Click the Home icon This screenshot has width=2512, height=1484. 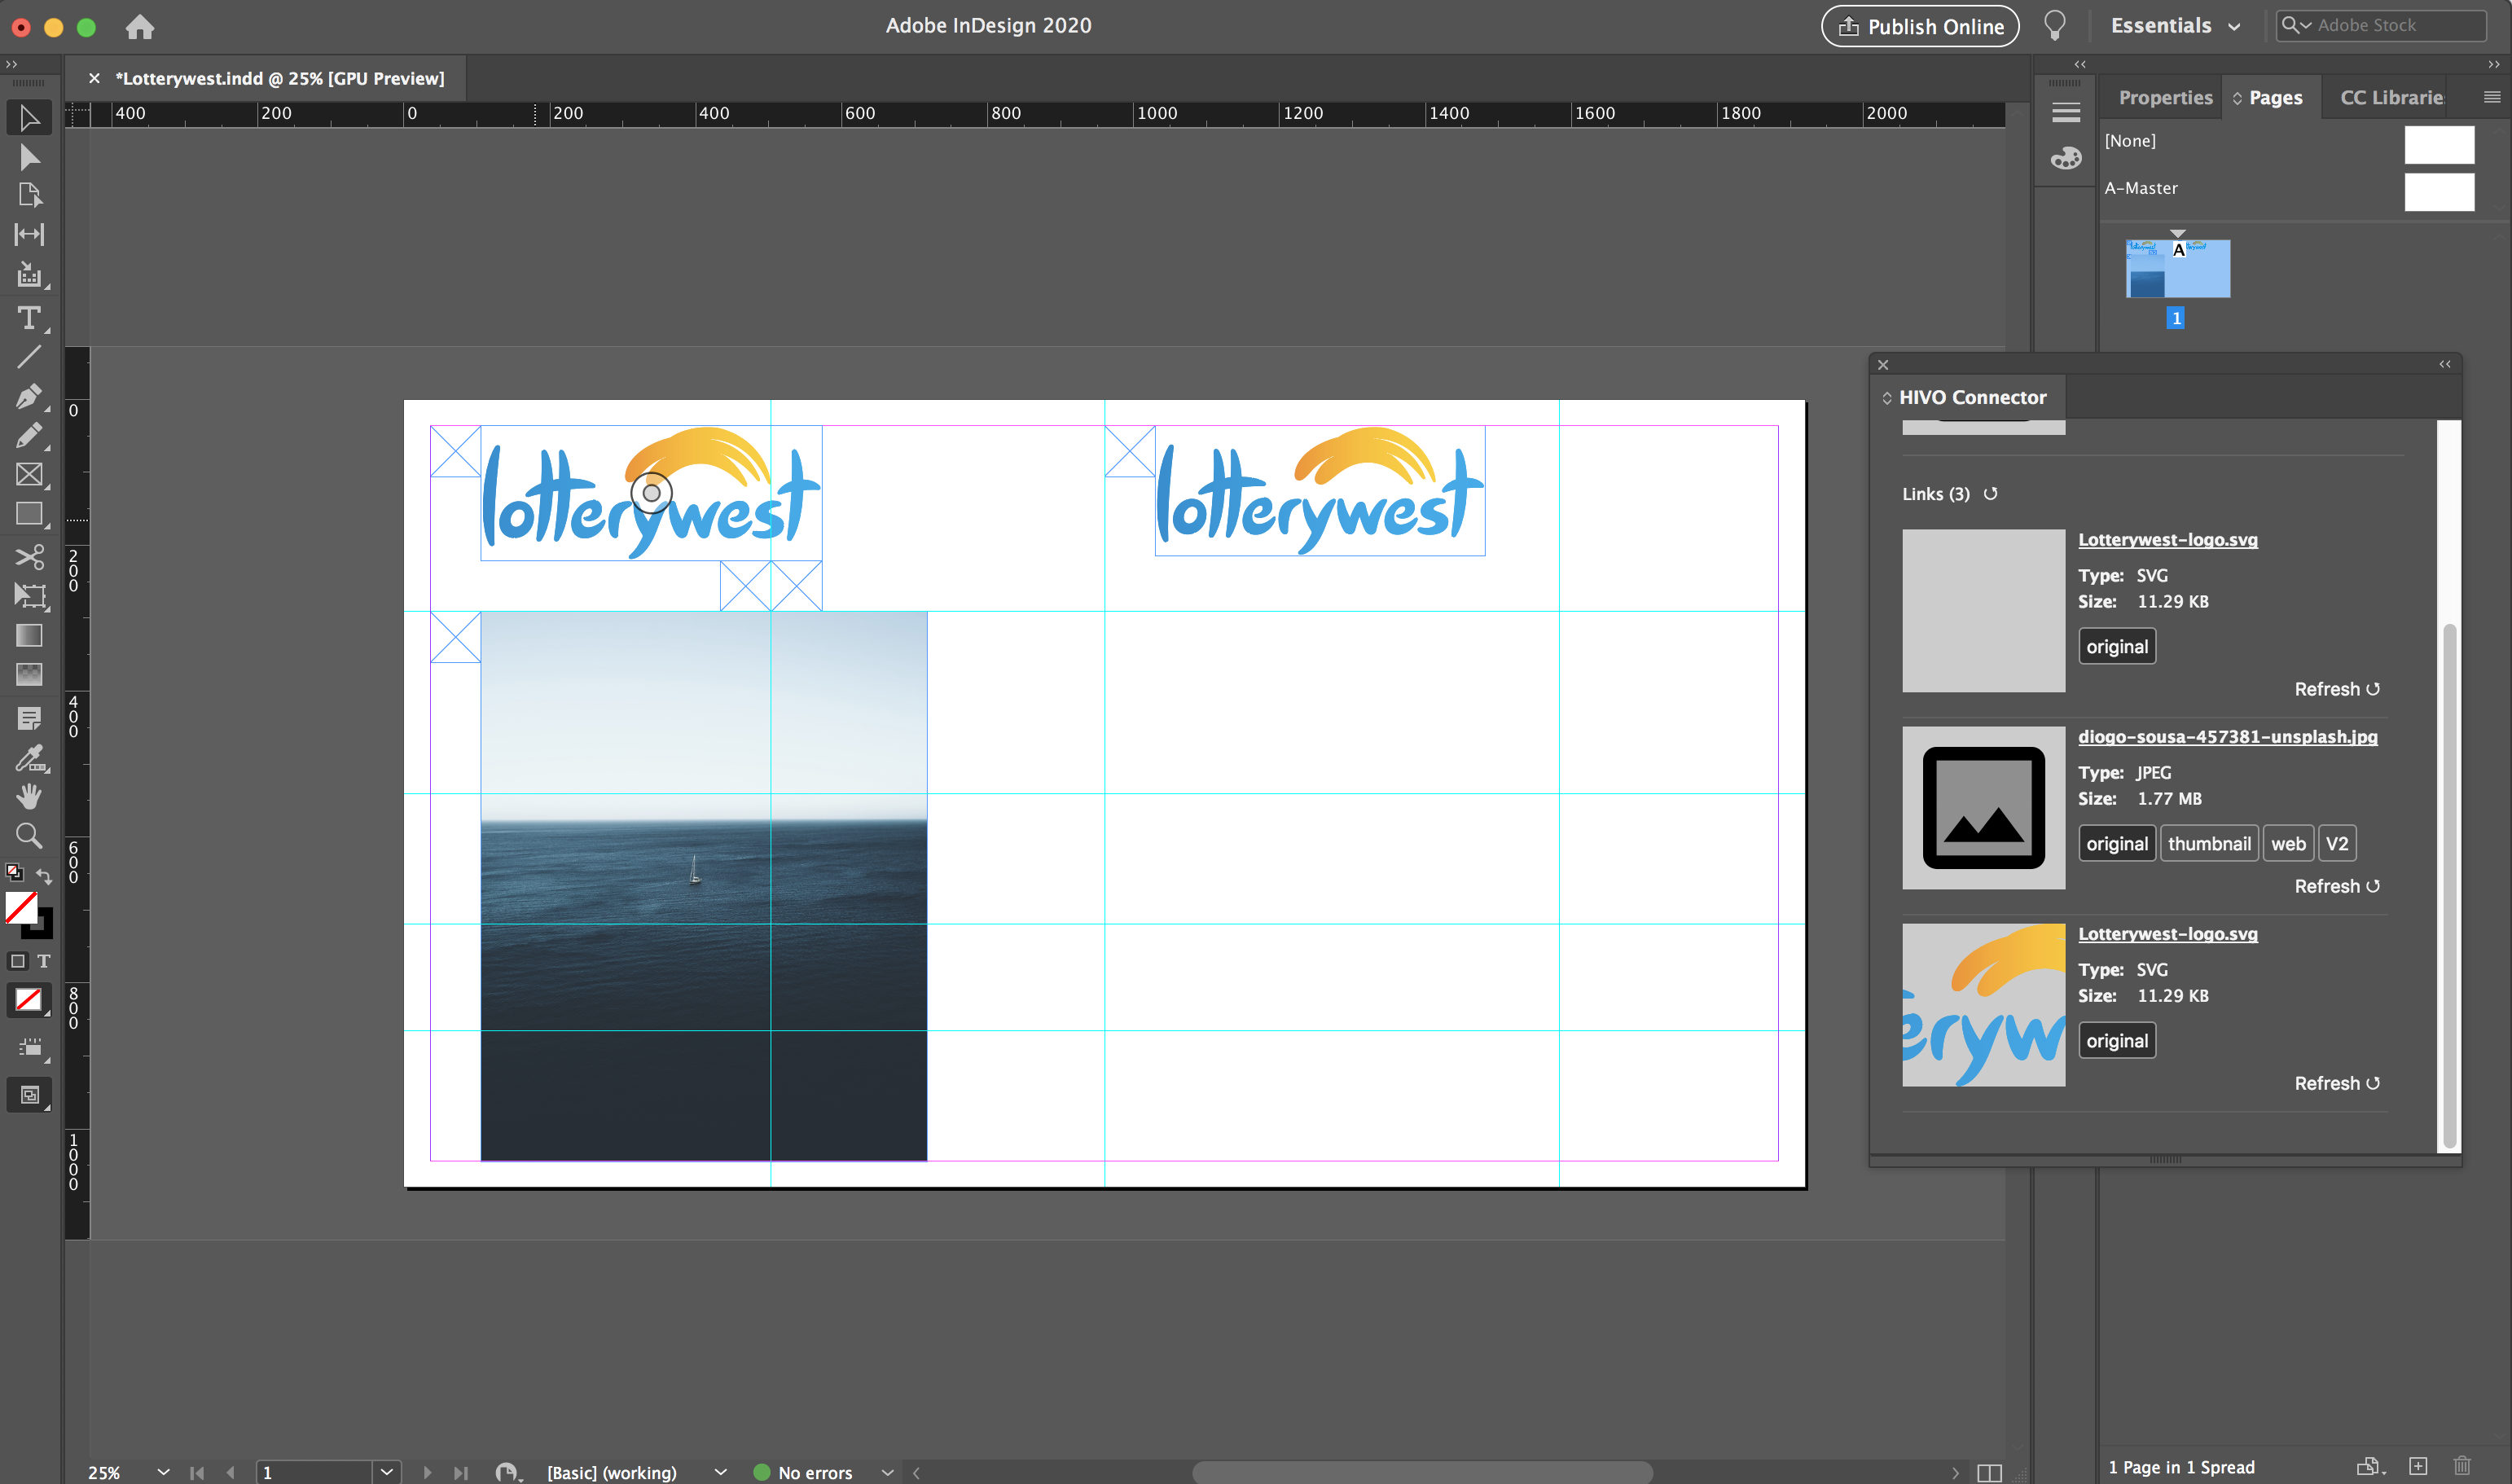coord(140,27)
